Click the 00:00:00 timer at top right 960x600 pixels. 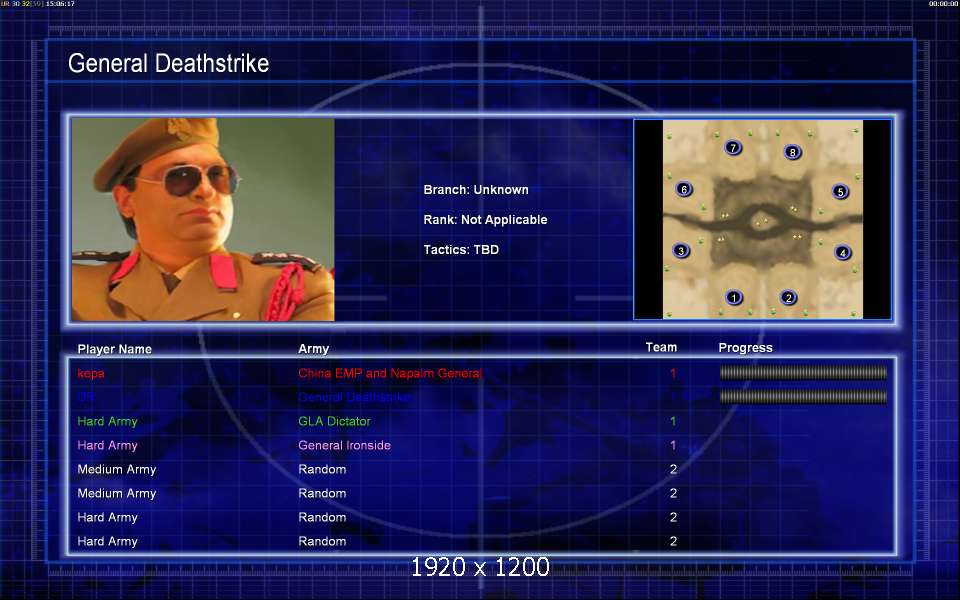coord(943,4)
